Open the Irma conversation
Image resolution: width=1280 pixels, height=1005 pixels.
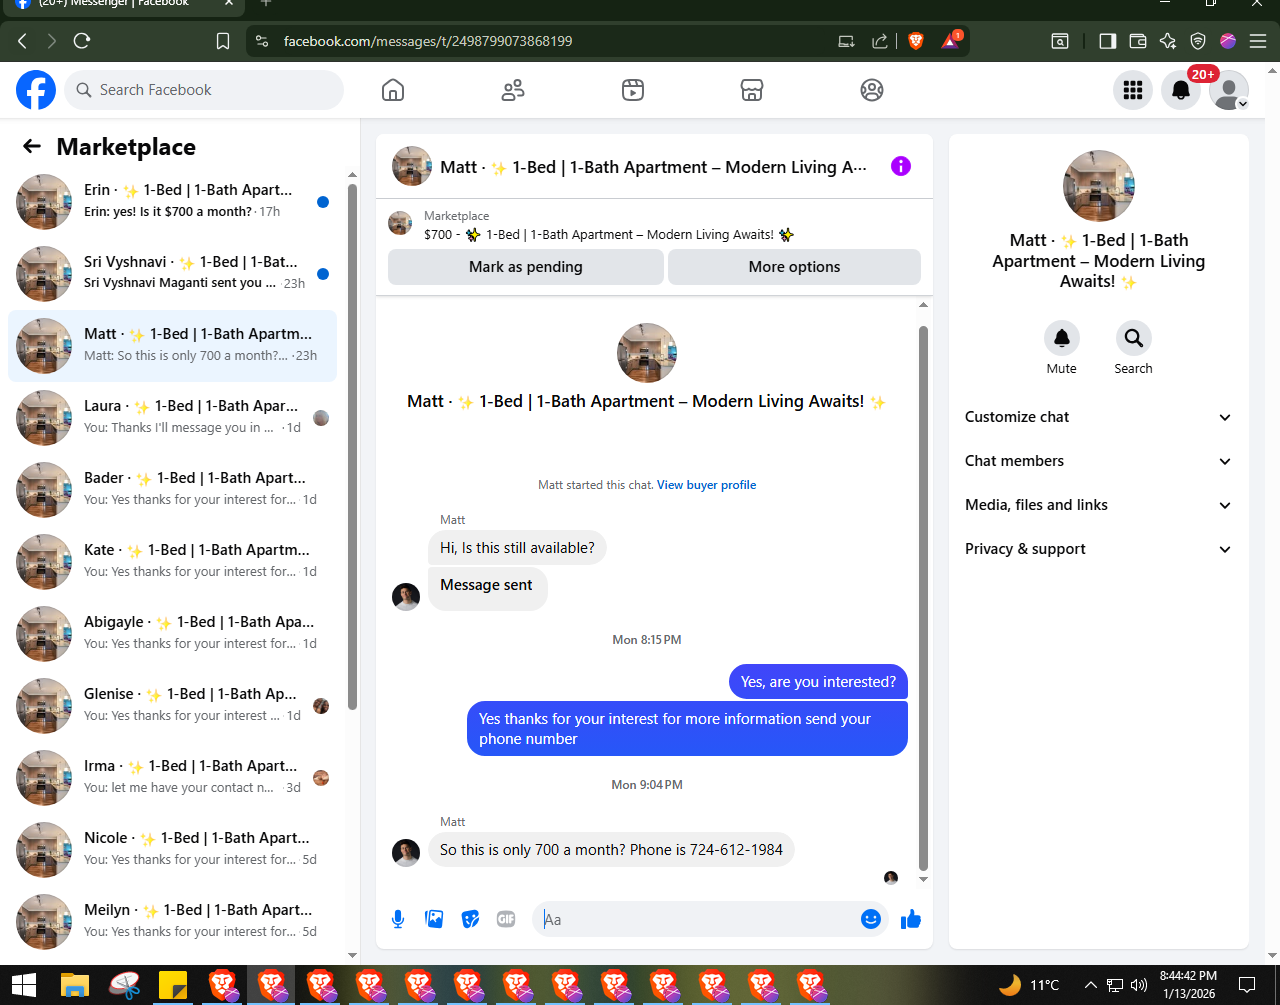pyautogui.click(x=172, y=778)
